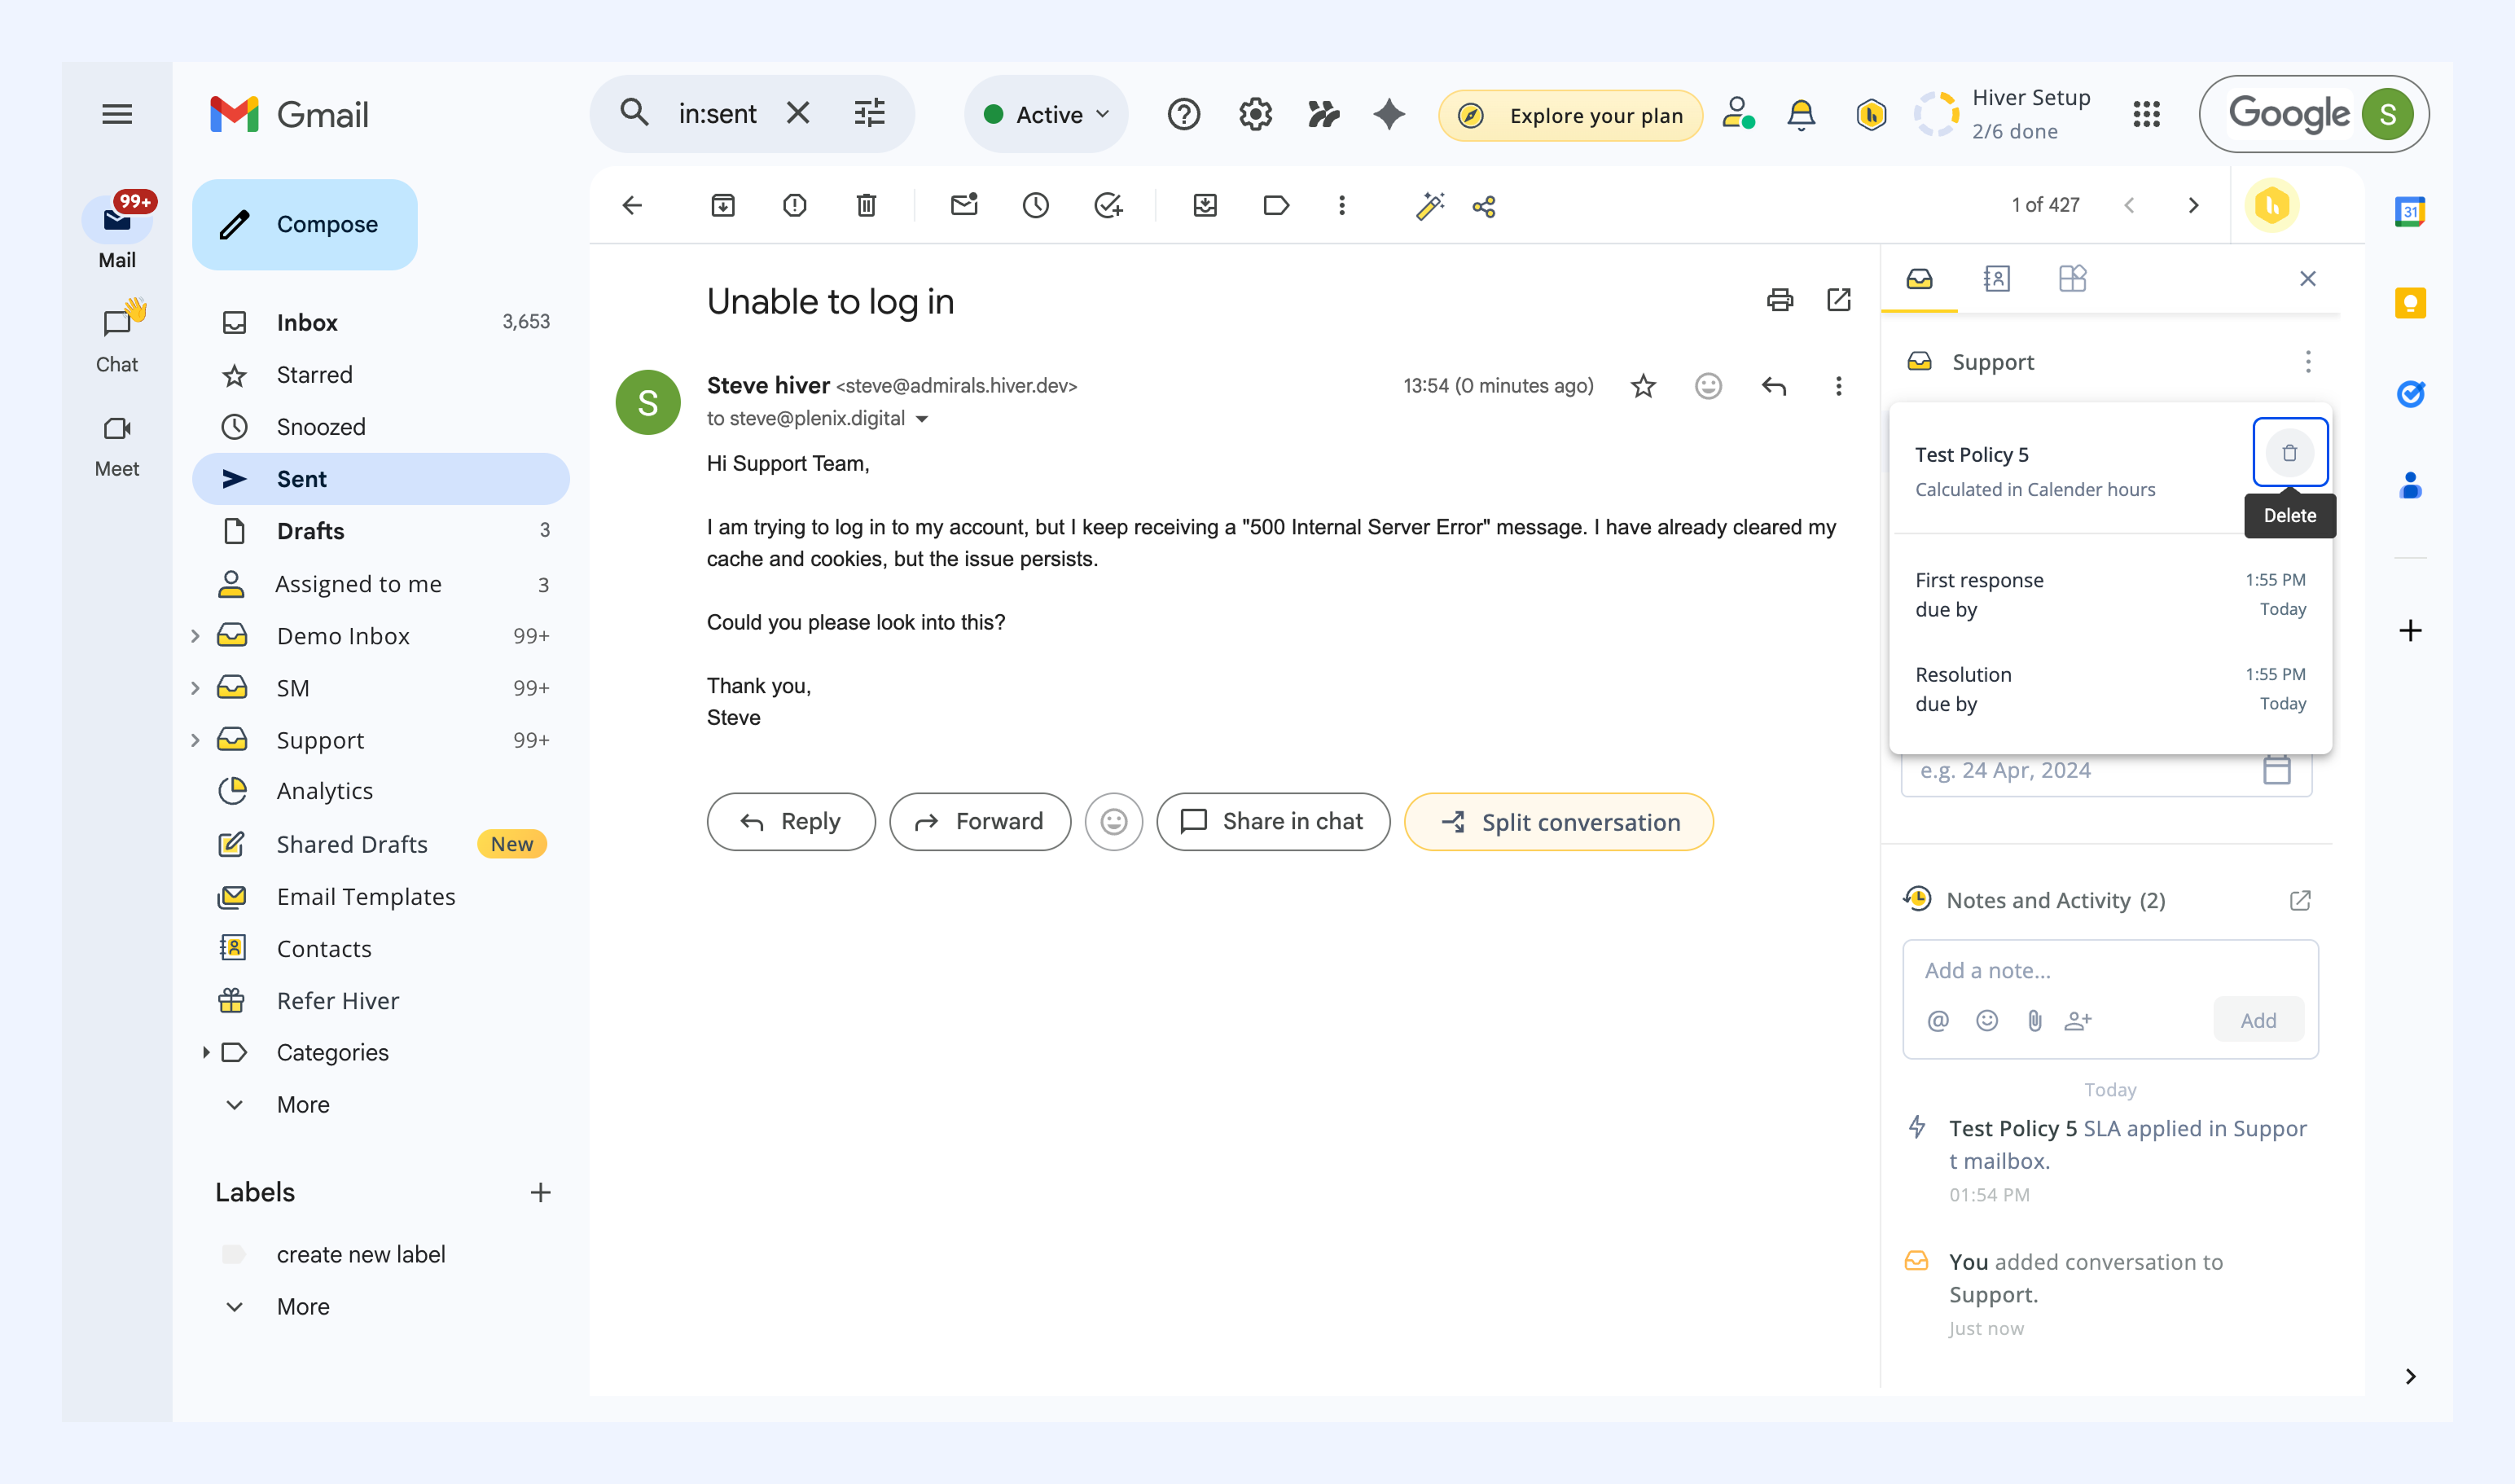The height and width of the screenshot is (1484, 2515).
Task: Star the Steve hiver message
Action: pos(1643,386)
